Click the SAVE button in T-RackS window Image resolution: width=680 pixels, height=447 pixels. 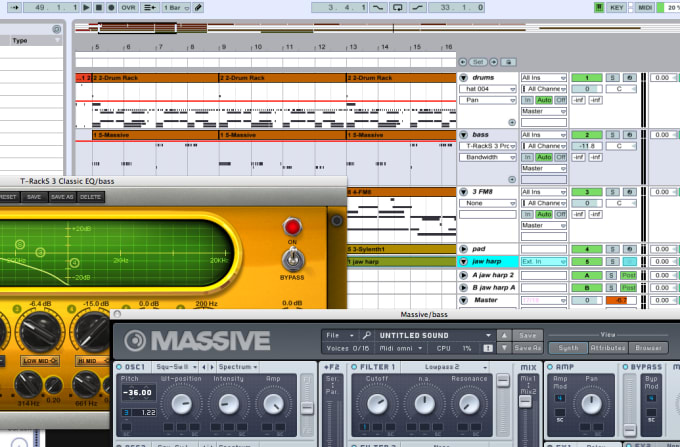34,197
